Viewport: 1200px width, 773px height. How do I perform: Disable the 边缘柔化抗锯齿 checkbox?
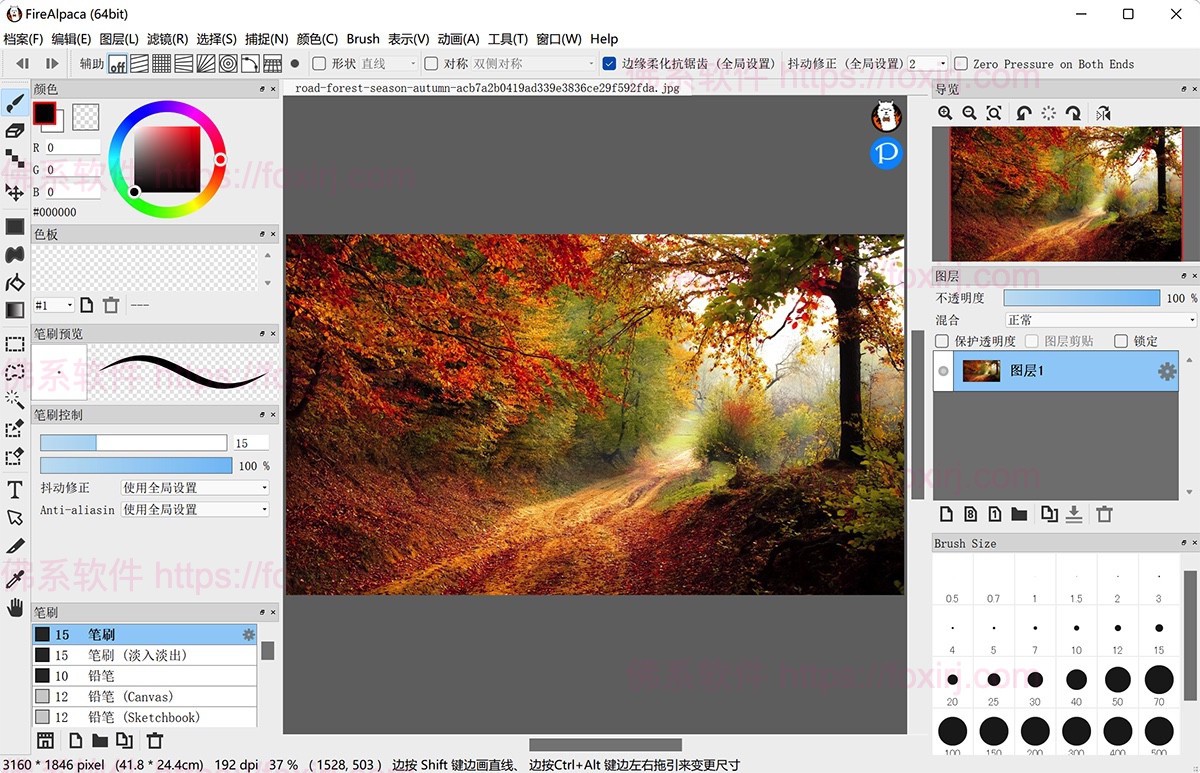pyautogui.click(x=609, y=63)
